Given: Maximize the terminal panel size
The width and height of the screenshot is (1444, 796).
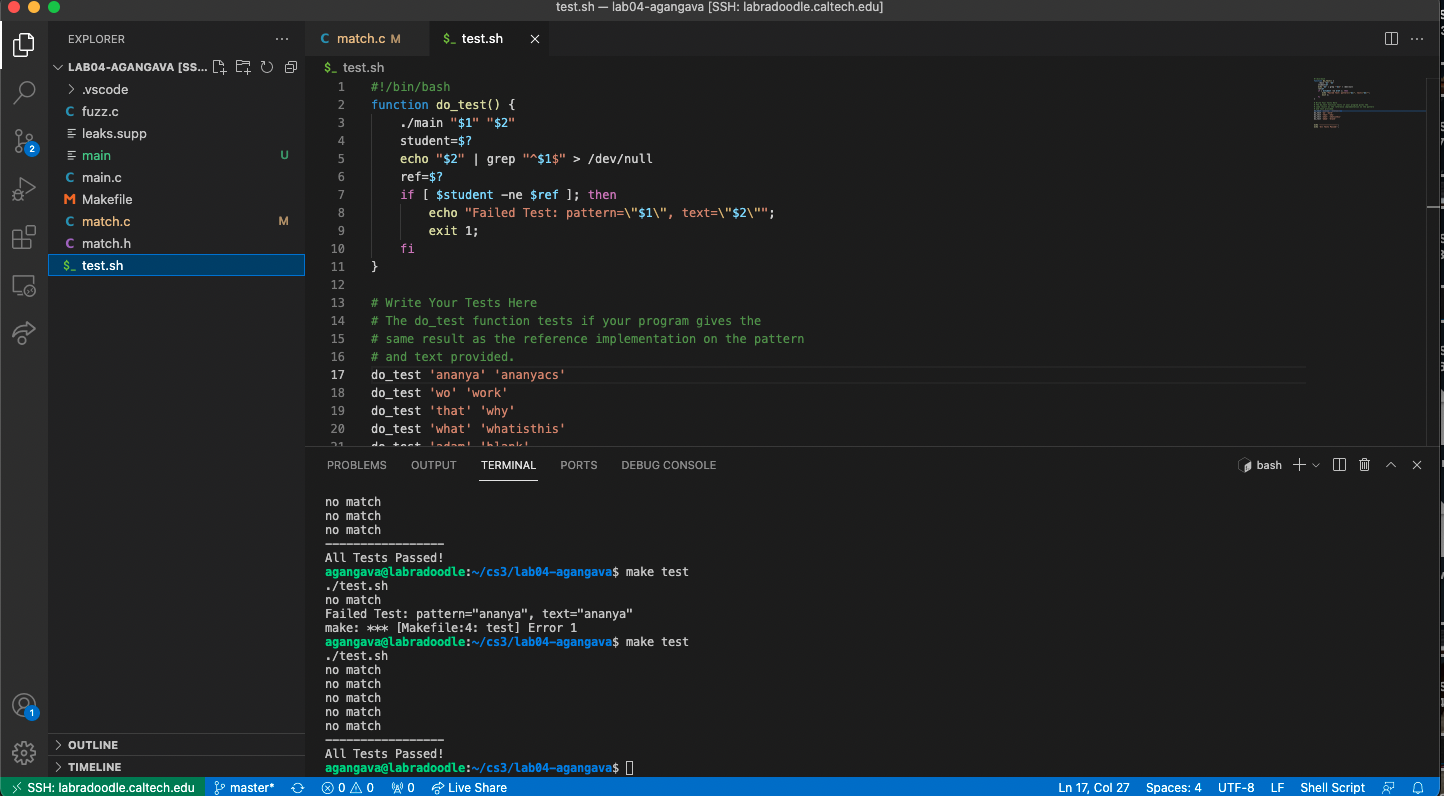Looking at the screenshot, I should pyautogui.click(x=1390, y=465).
